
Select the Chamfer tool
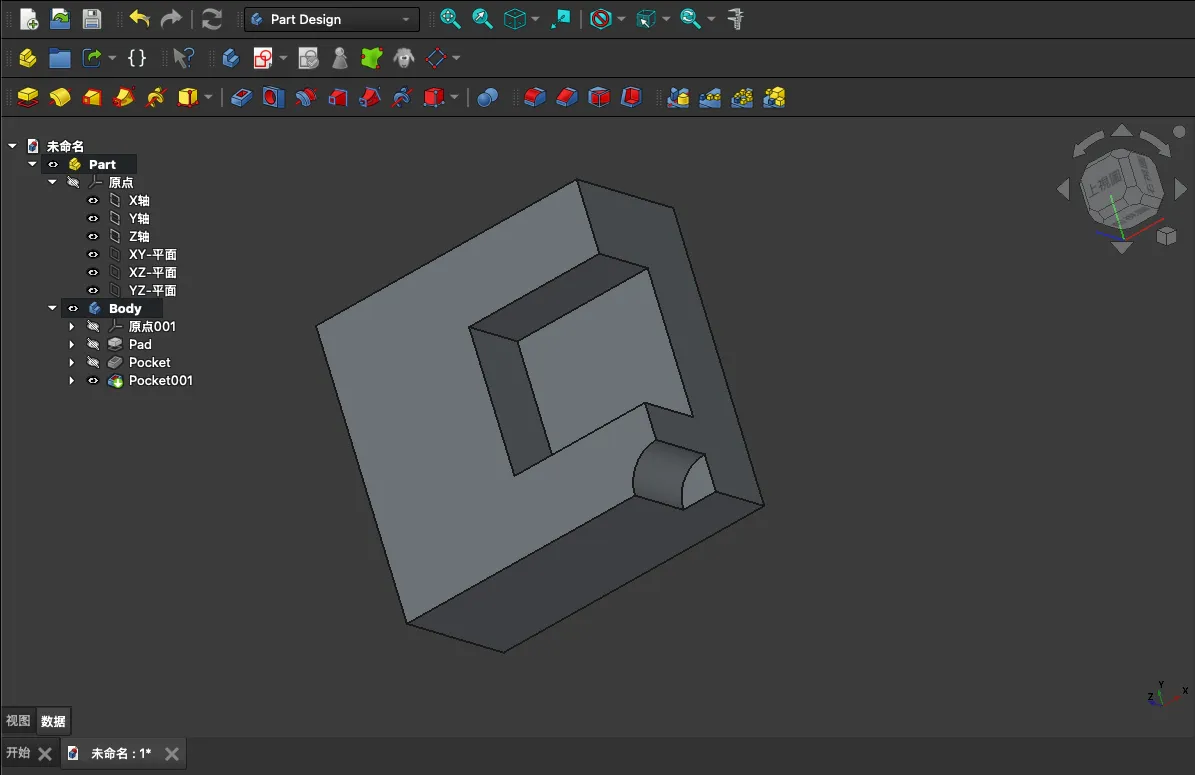567,97
